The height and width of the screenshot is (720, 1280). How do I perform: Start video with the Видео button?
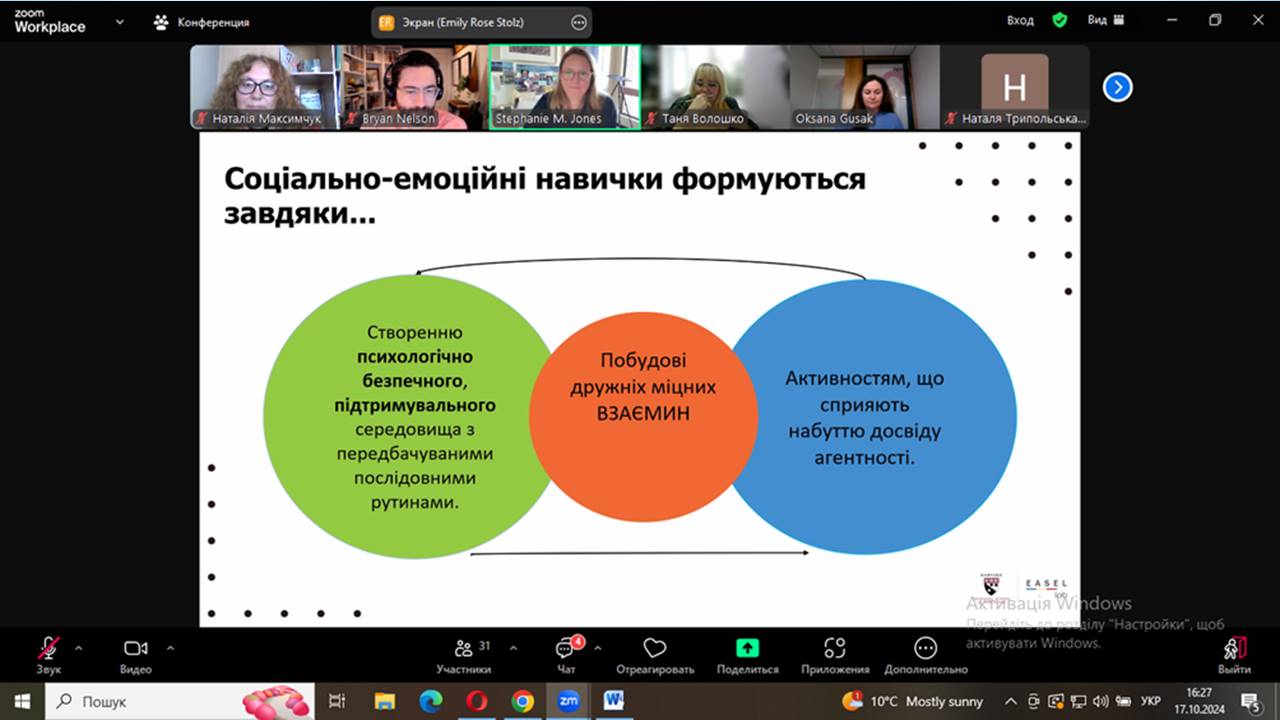[x=136, y=655]
